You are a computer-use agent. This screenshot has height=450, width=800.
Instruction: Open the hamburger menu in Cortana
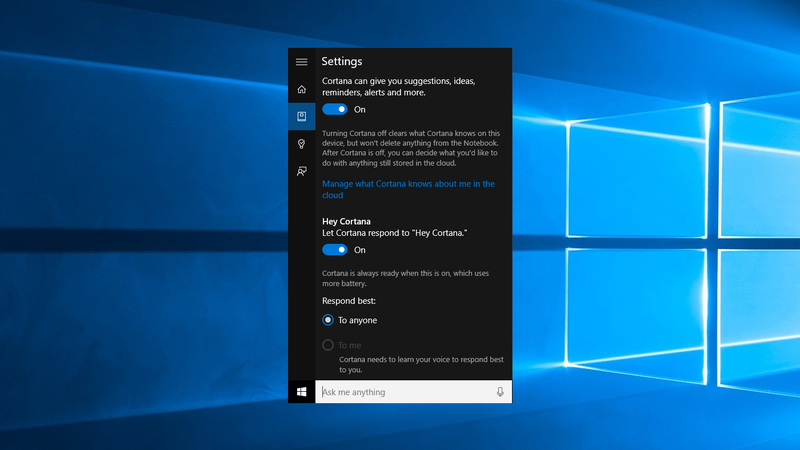click(302, 62)
